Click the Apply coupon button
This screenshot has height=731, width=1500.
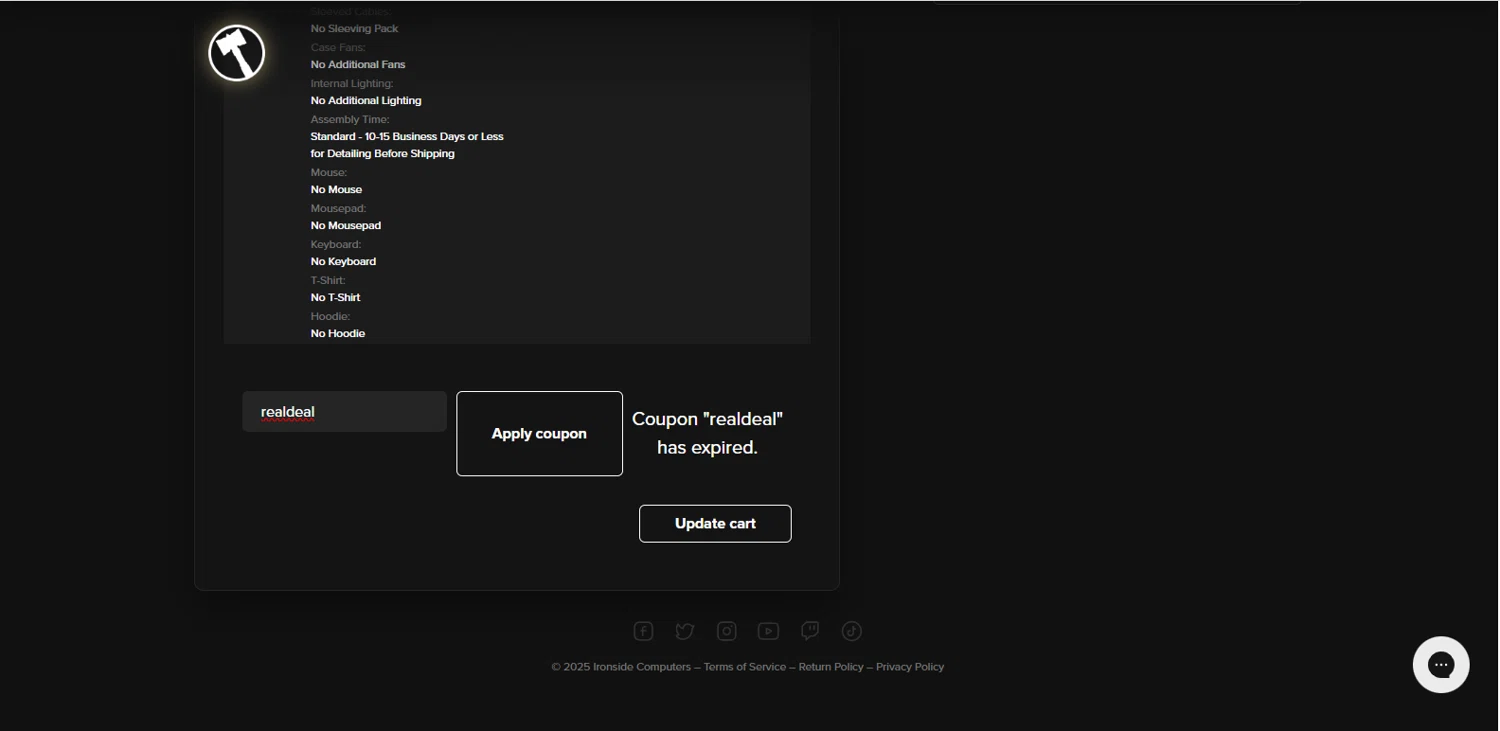click(x=539, y=434)
